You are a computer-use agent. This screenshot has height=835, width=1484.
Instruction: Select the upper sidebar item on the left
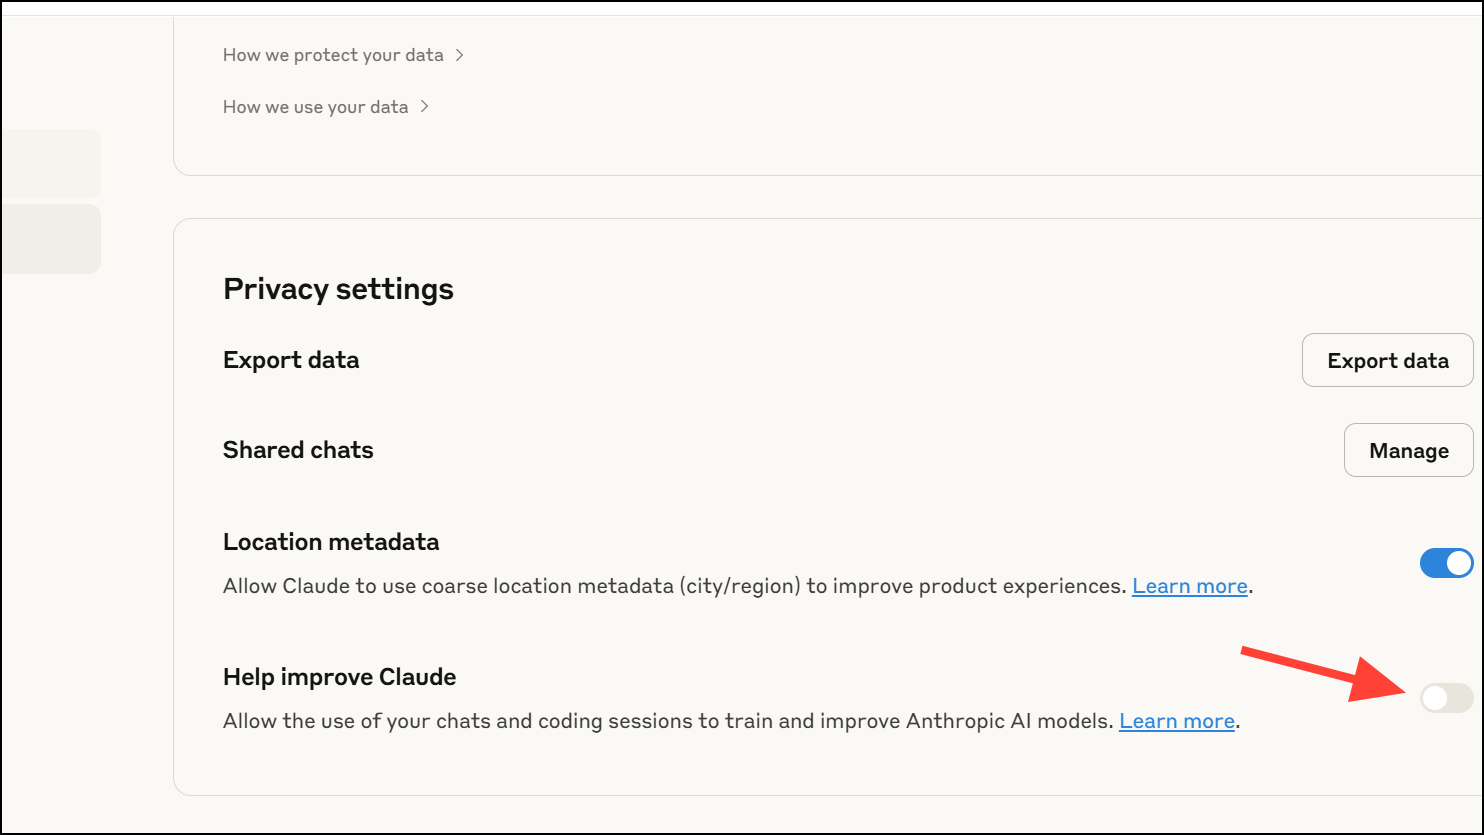(x=50, y=163)
